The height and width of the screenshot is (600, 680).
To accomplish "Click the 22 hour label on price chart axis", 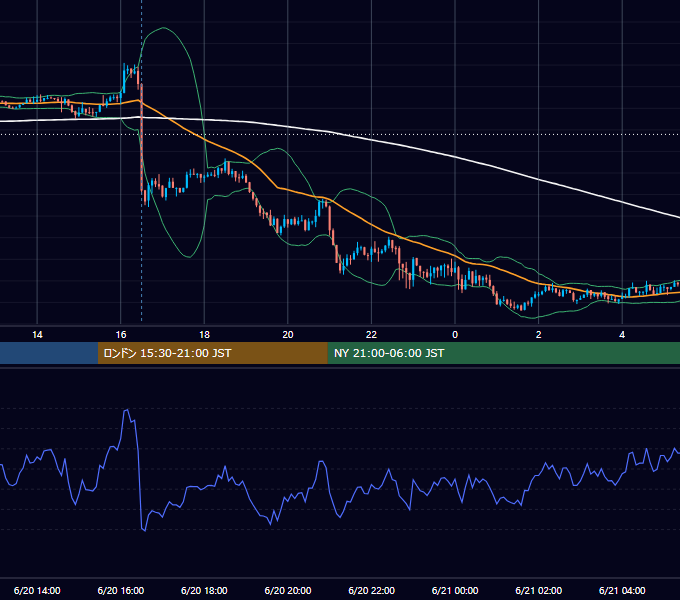I will [371, 335].
